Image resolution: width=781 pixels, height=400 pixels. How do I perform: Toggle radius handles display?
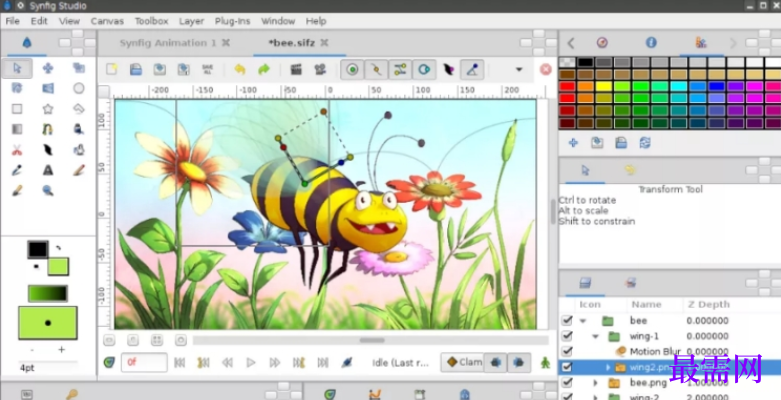tap(424, 69)
